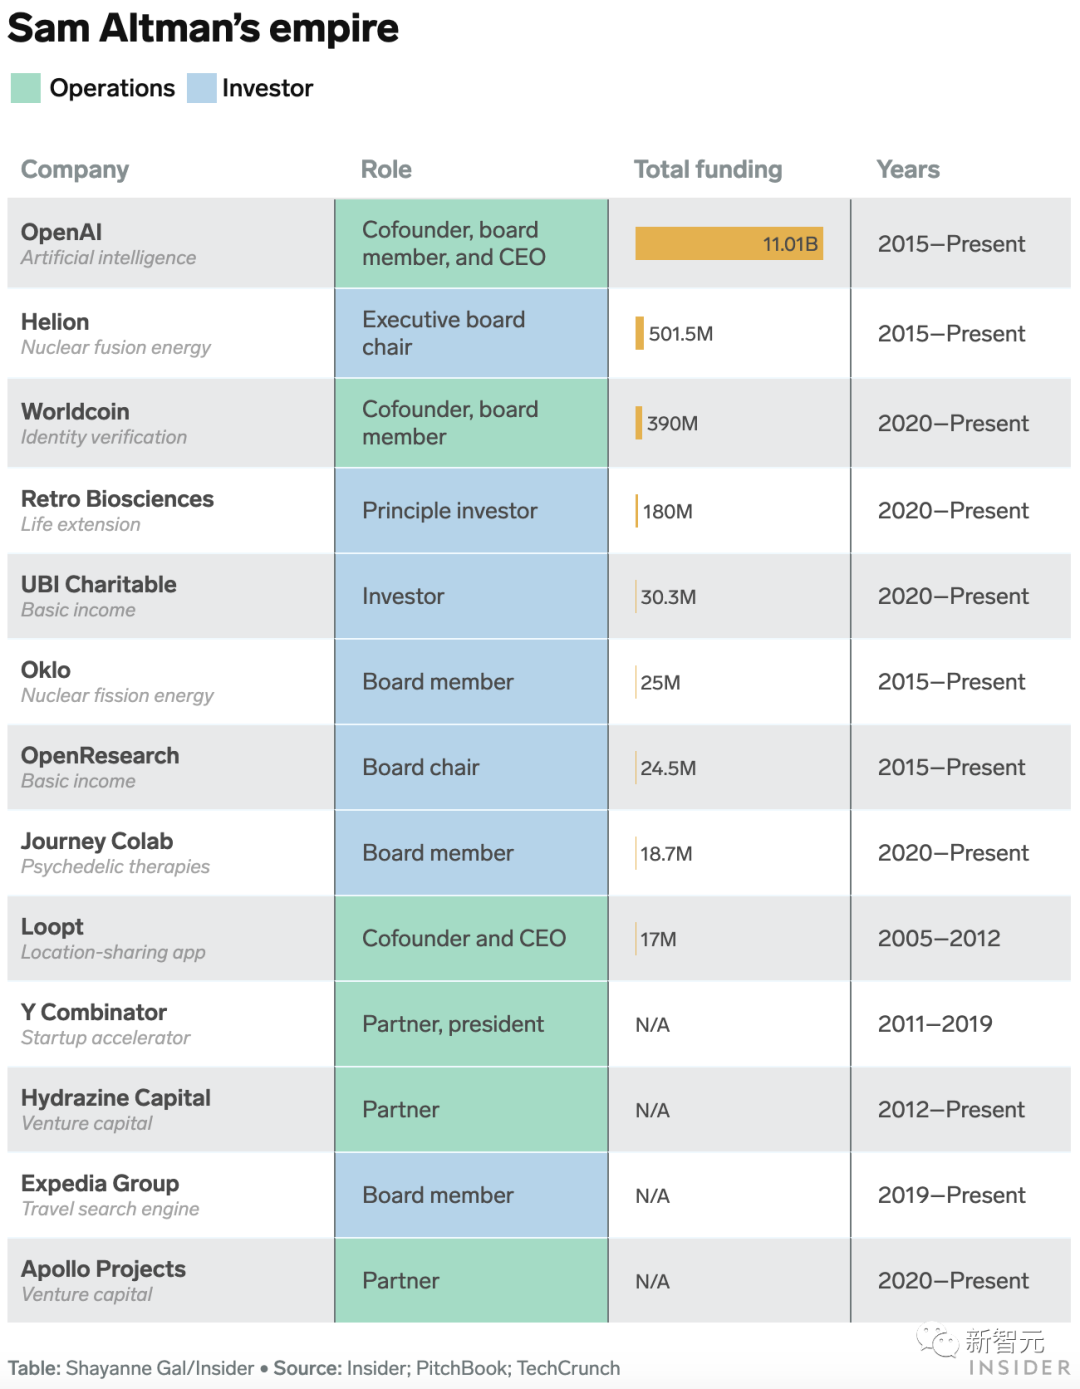Click the Journey Colab company name
Viewport: 1080px width, 1389px height.
pyautogui.click(x=97, y=842)
